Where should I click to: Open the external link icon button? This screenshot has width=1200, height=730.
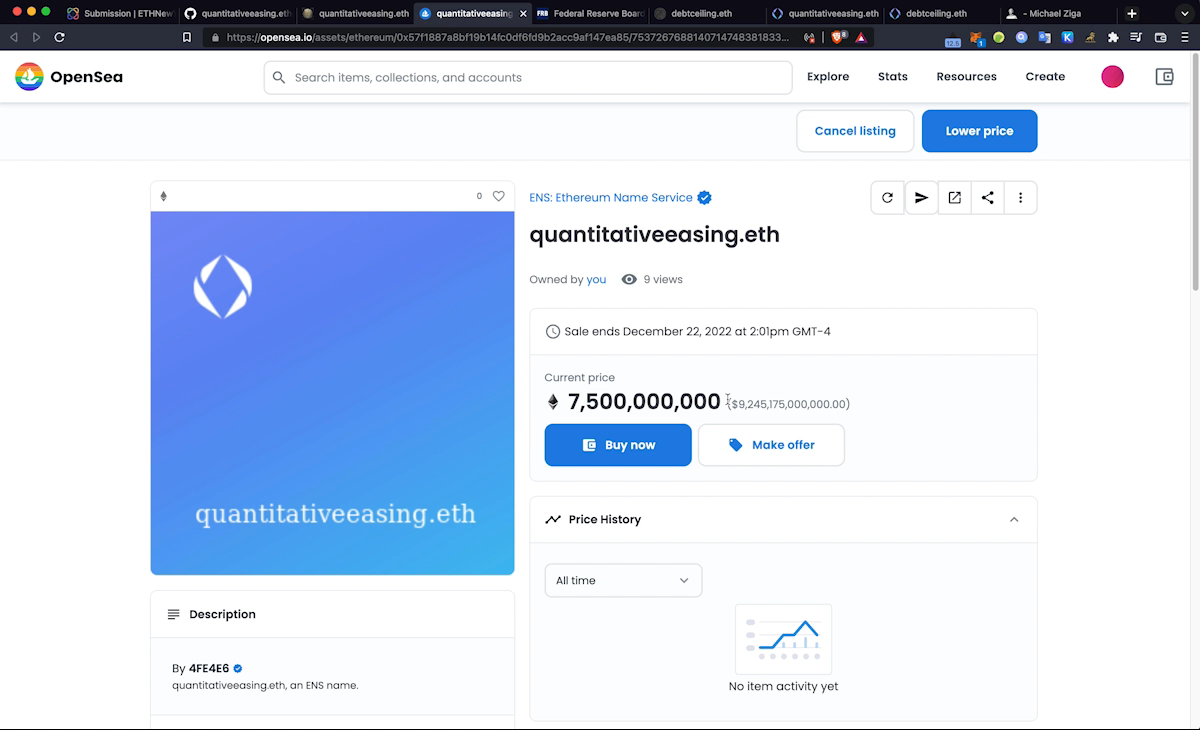[x=954, y=198]
